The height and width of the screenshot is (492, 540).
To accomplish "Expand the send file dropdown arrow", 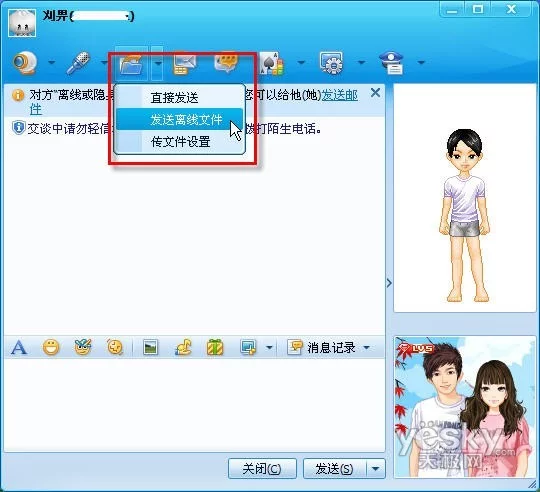I will coord(158,63).
